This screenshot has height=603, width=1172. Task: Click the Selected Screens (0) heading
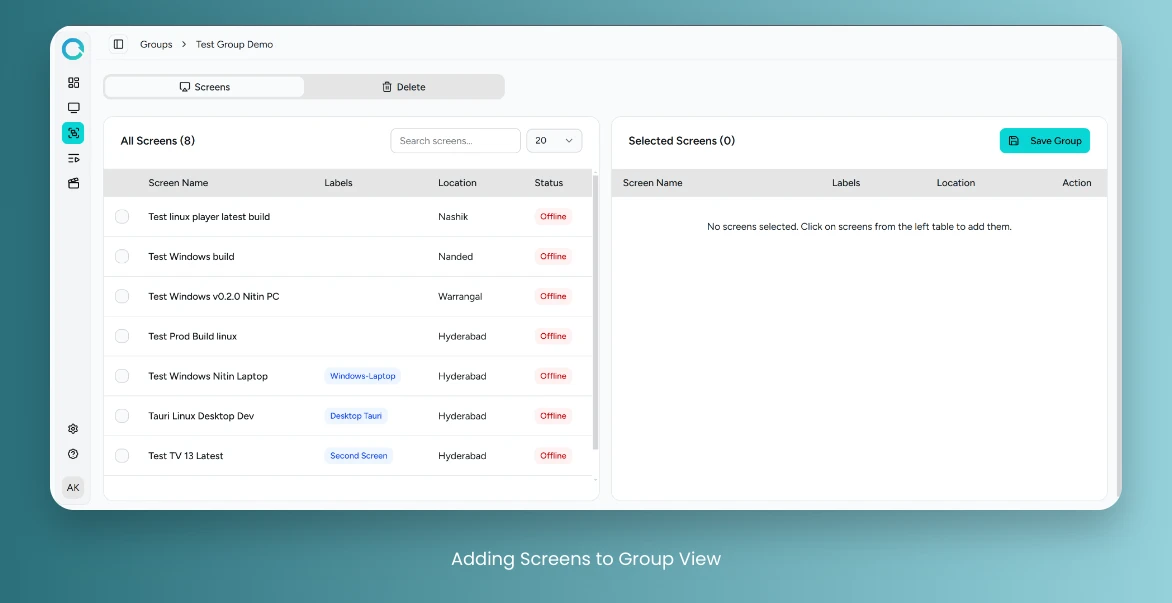point(682,140)
